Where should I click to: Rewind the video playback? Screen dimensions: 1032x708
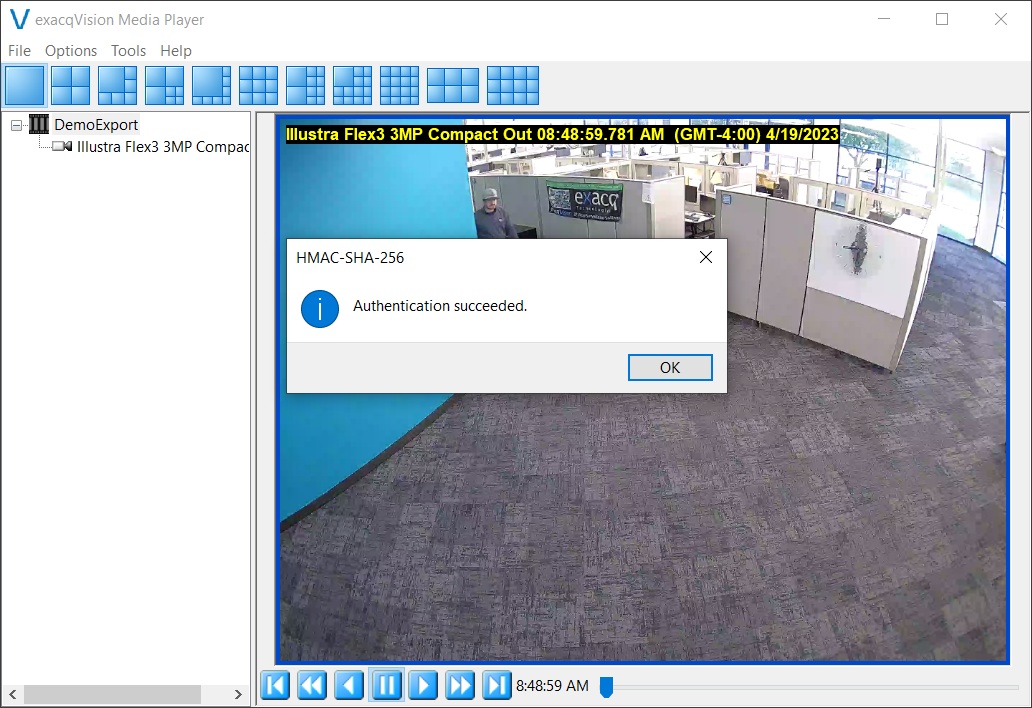(x=312, y=686)
